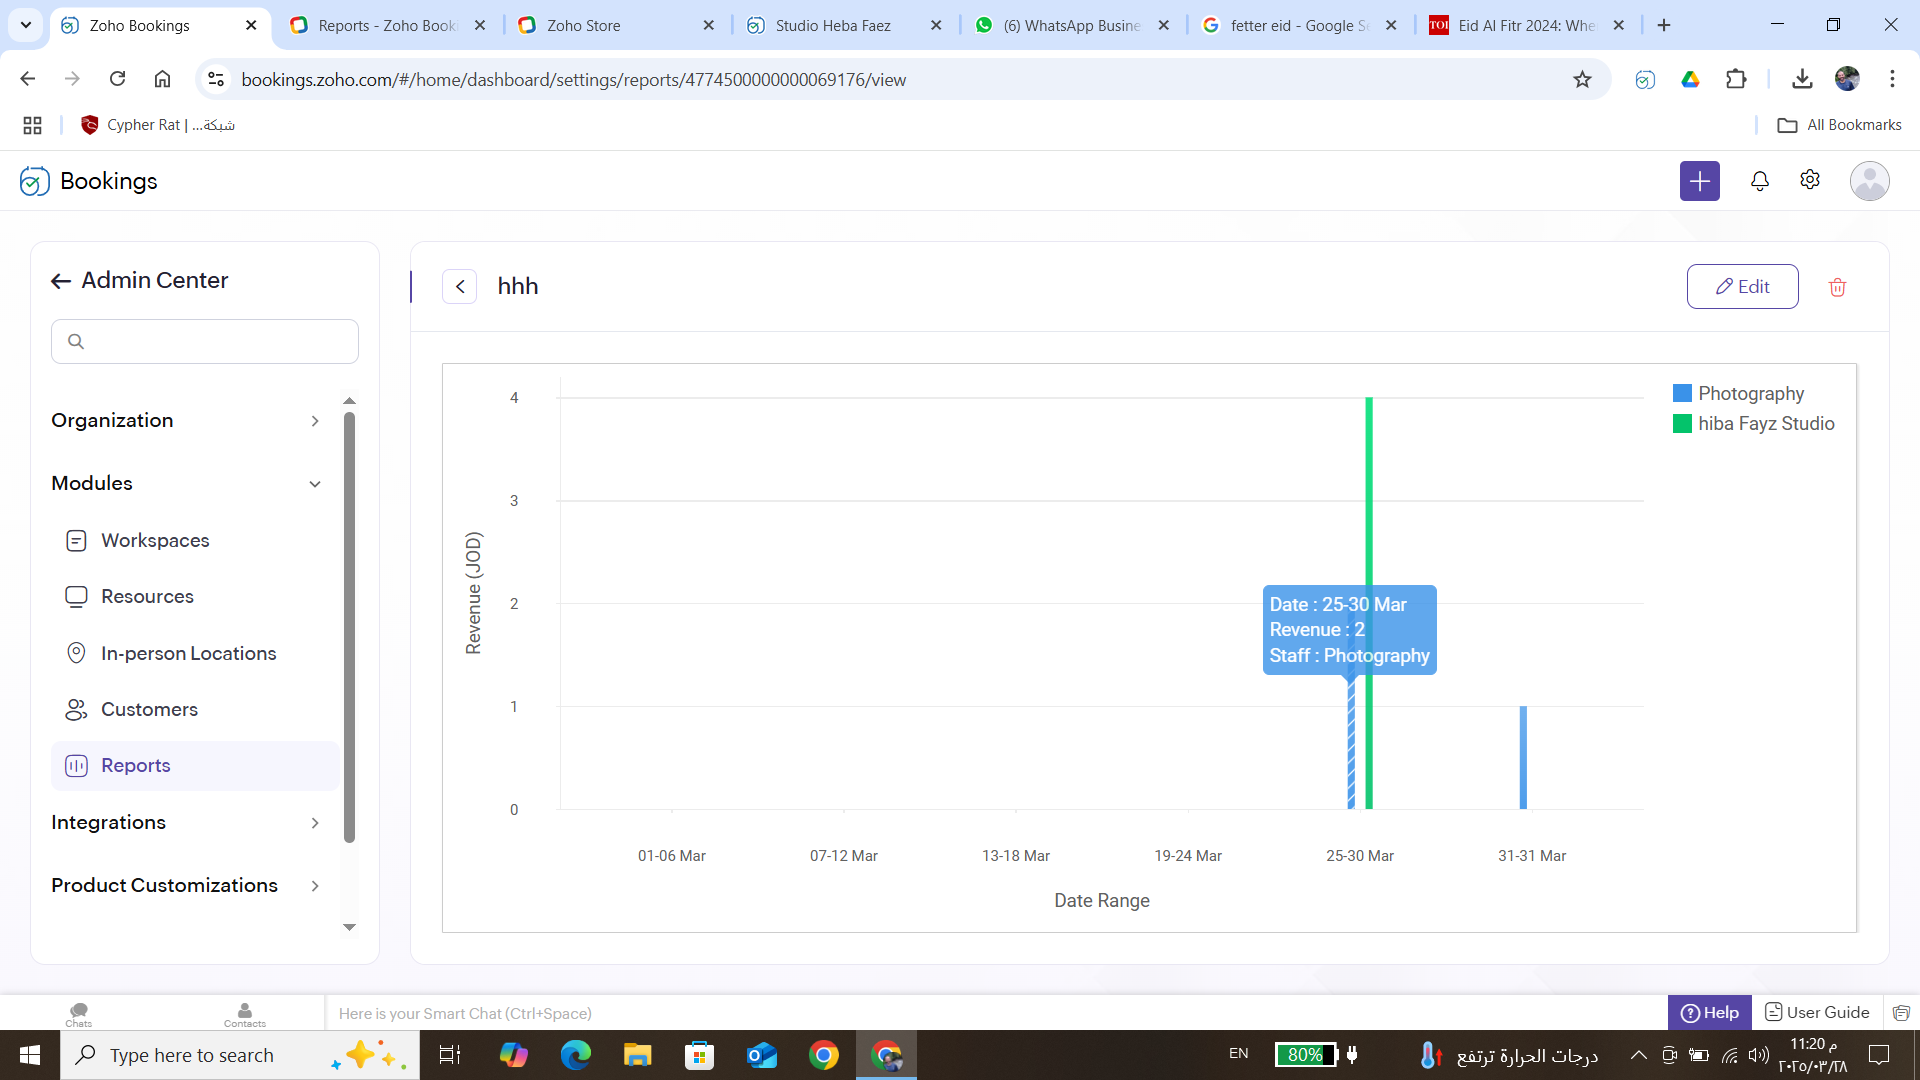Image resolution: width=1920 pixels, height=1080 pixels.
Task: Click the Admin Center search field
Action: pyautogui.click(x=205, y=342)
